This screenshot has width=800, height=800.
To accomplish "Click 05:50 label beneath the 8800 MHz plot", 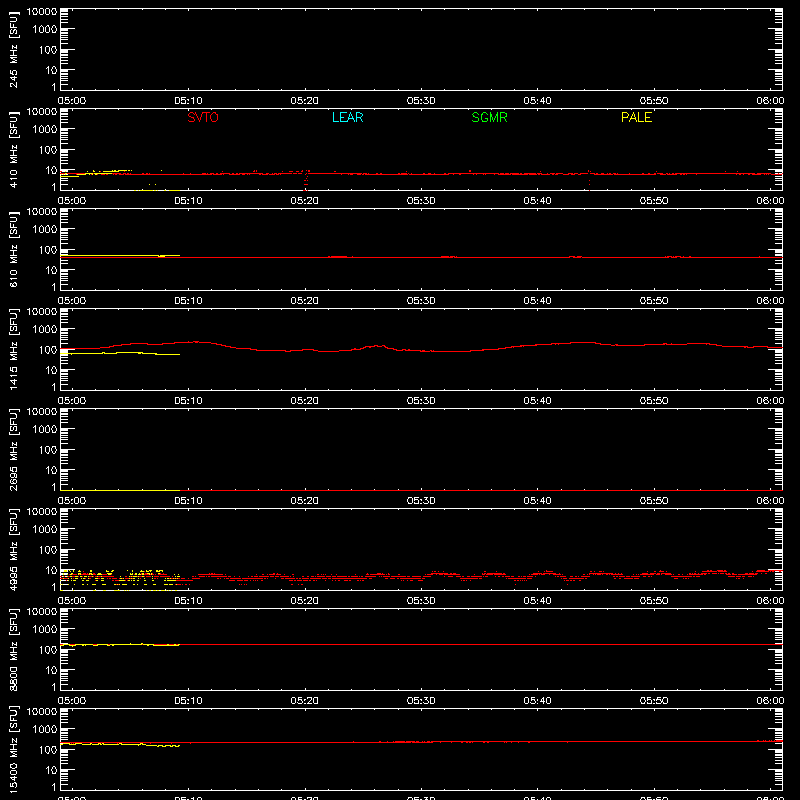I will tap(654, 701).
